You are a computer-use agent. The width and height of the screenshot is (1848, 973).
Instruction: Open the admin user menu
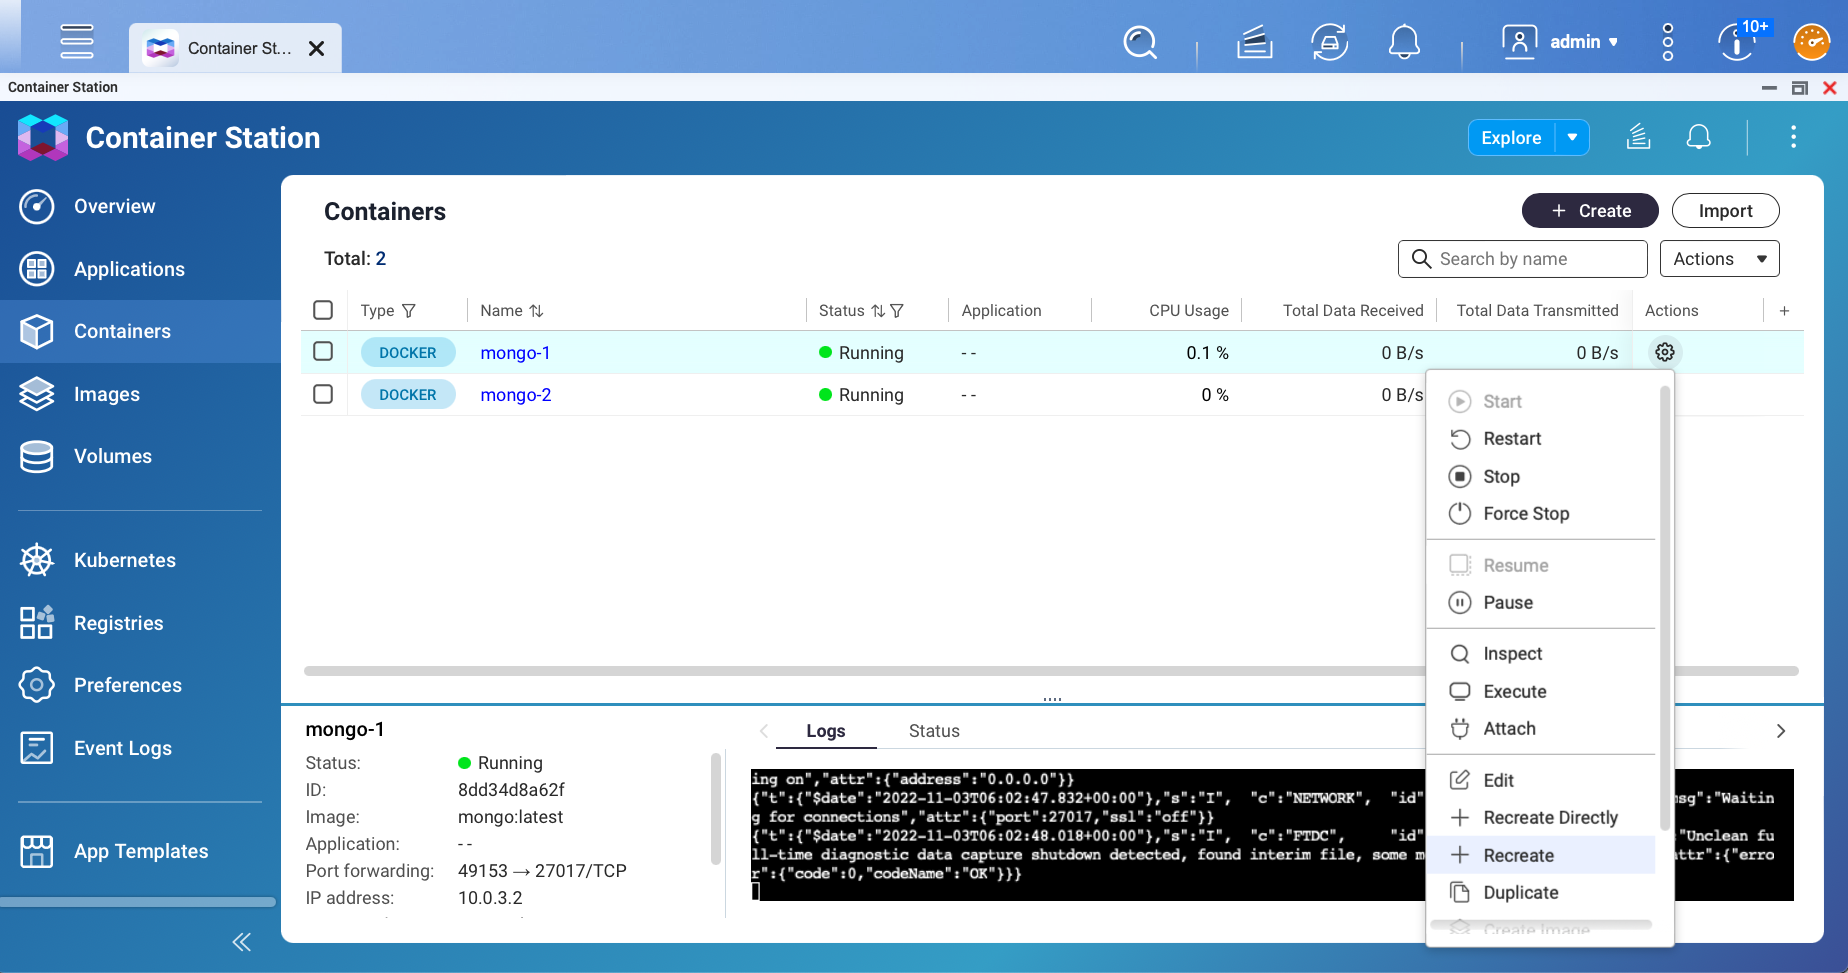[1560, 42]
